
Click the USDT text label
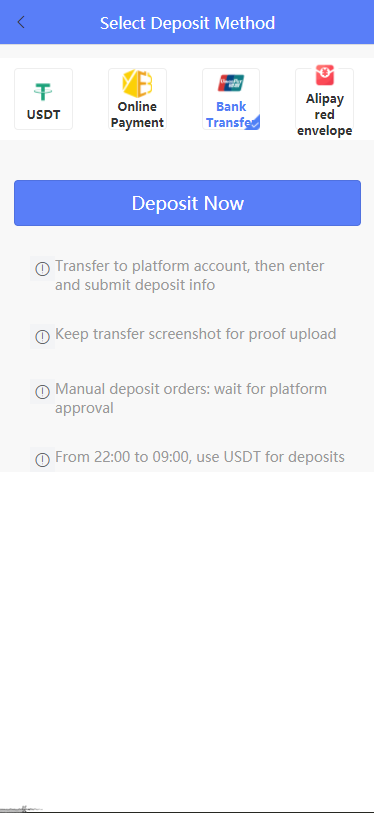click(x=44, y=114)
